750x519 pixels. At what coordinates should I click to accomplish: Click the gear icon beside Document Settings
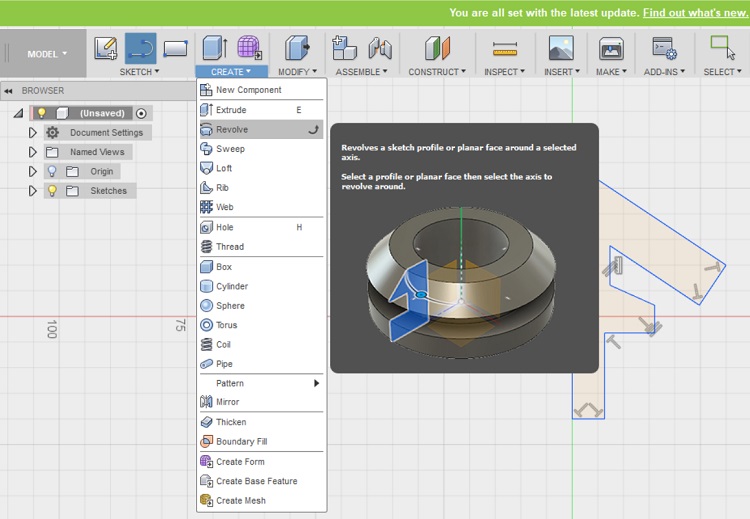click(53, 133)
